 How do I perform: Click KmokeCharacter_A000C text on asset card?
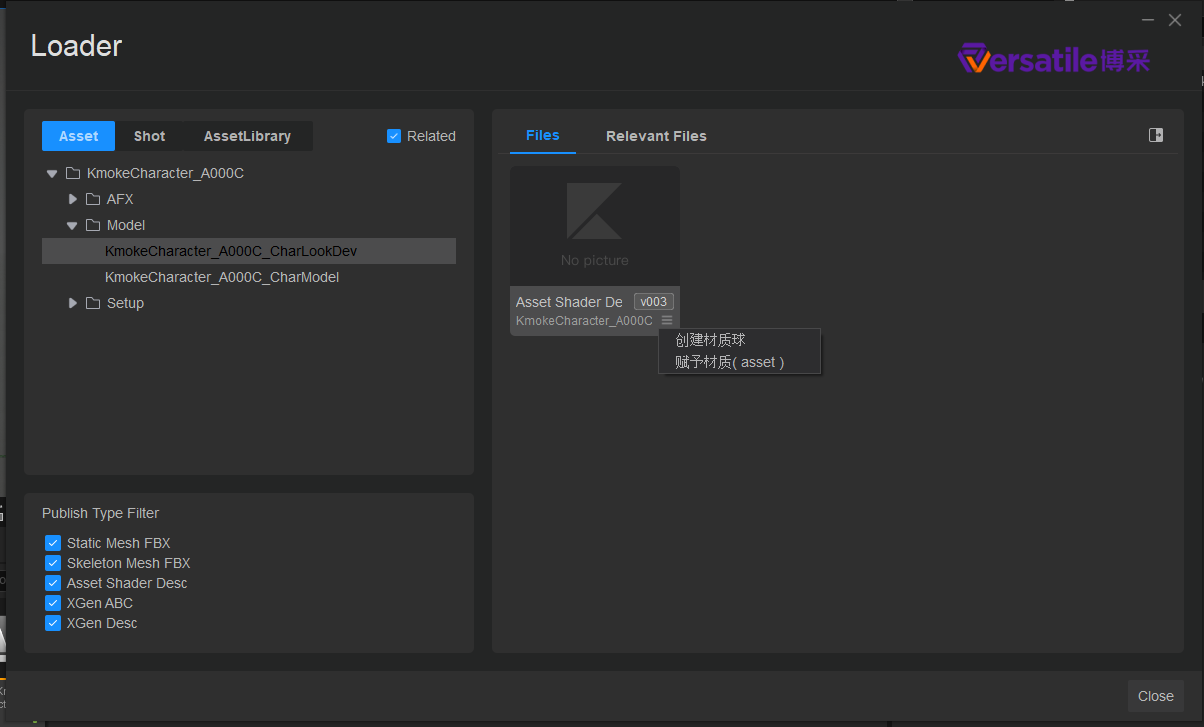[584, 321]
